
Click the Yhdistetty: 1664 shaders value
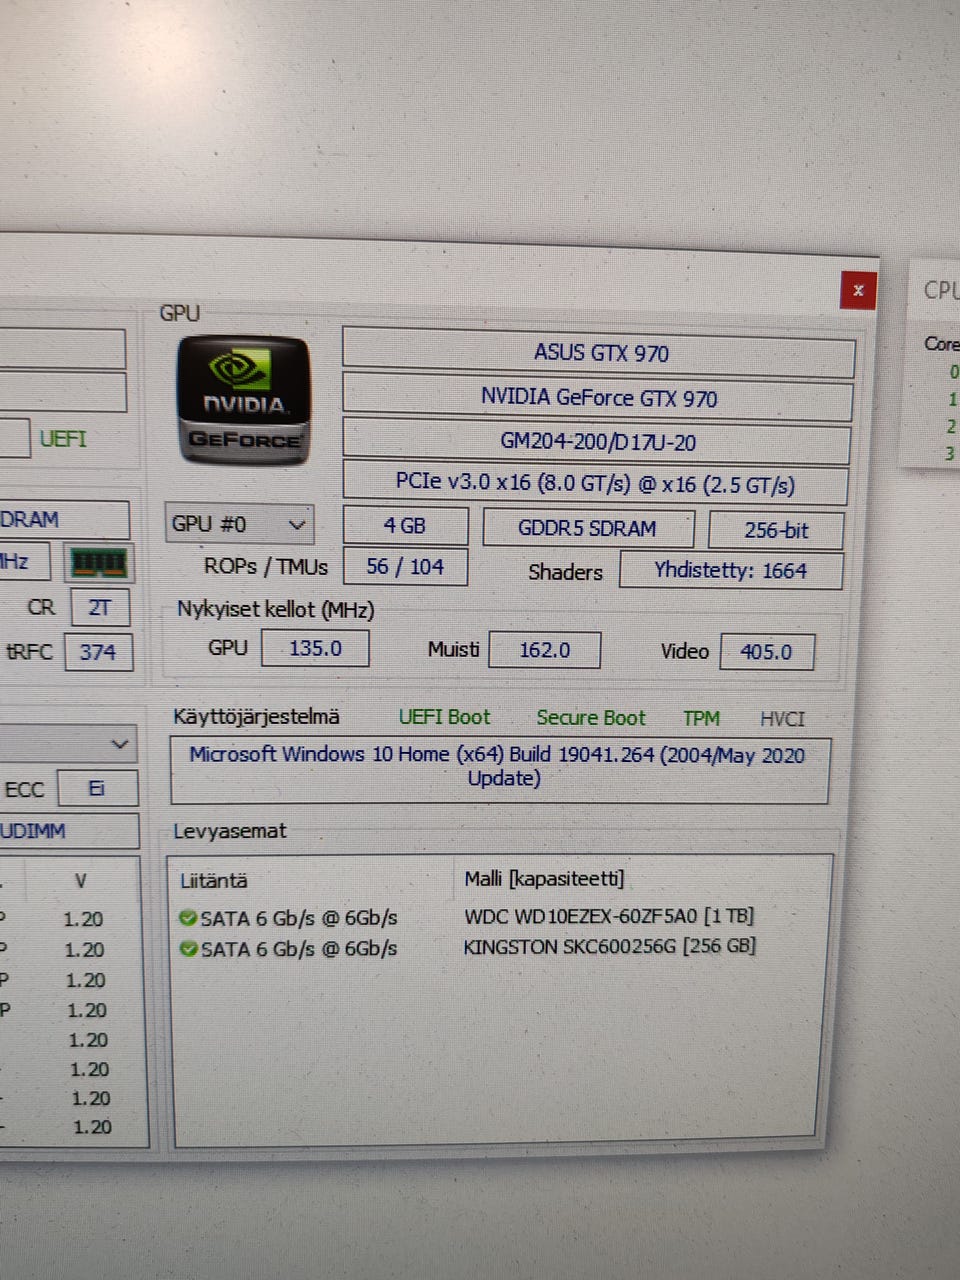tap(731, 570)
